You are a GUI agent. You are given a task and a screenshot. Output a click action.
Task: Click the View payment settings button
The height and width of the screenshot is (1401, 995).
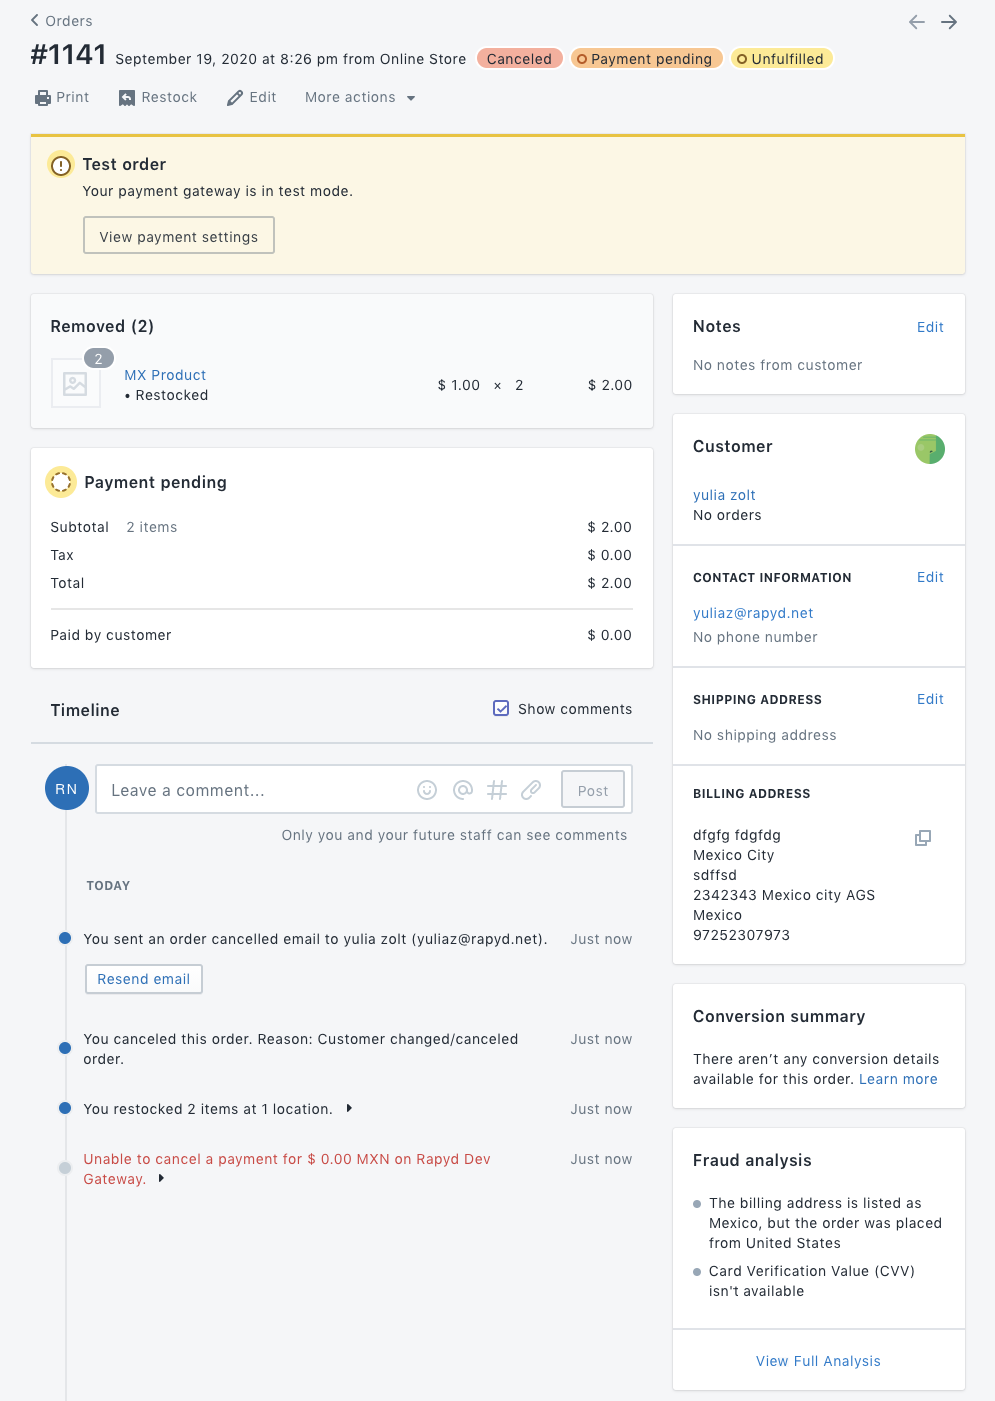[x=179, y=236]
